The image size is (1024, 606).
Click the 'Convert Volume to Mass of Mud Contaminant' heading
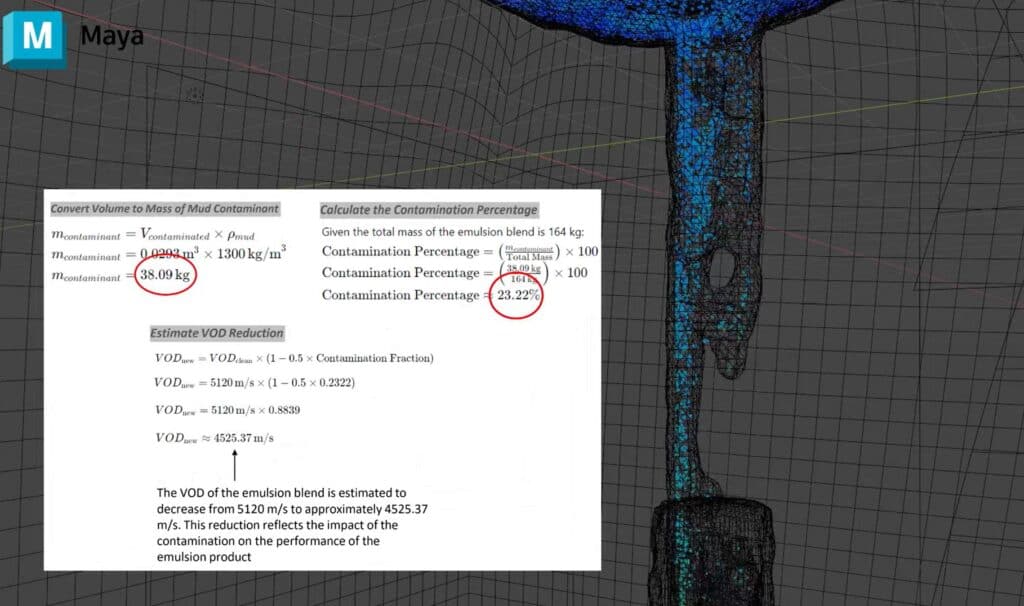click(164, 209)
